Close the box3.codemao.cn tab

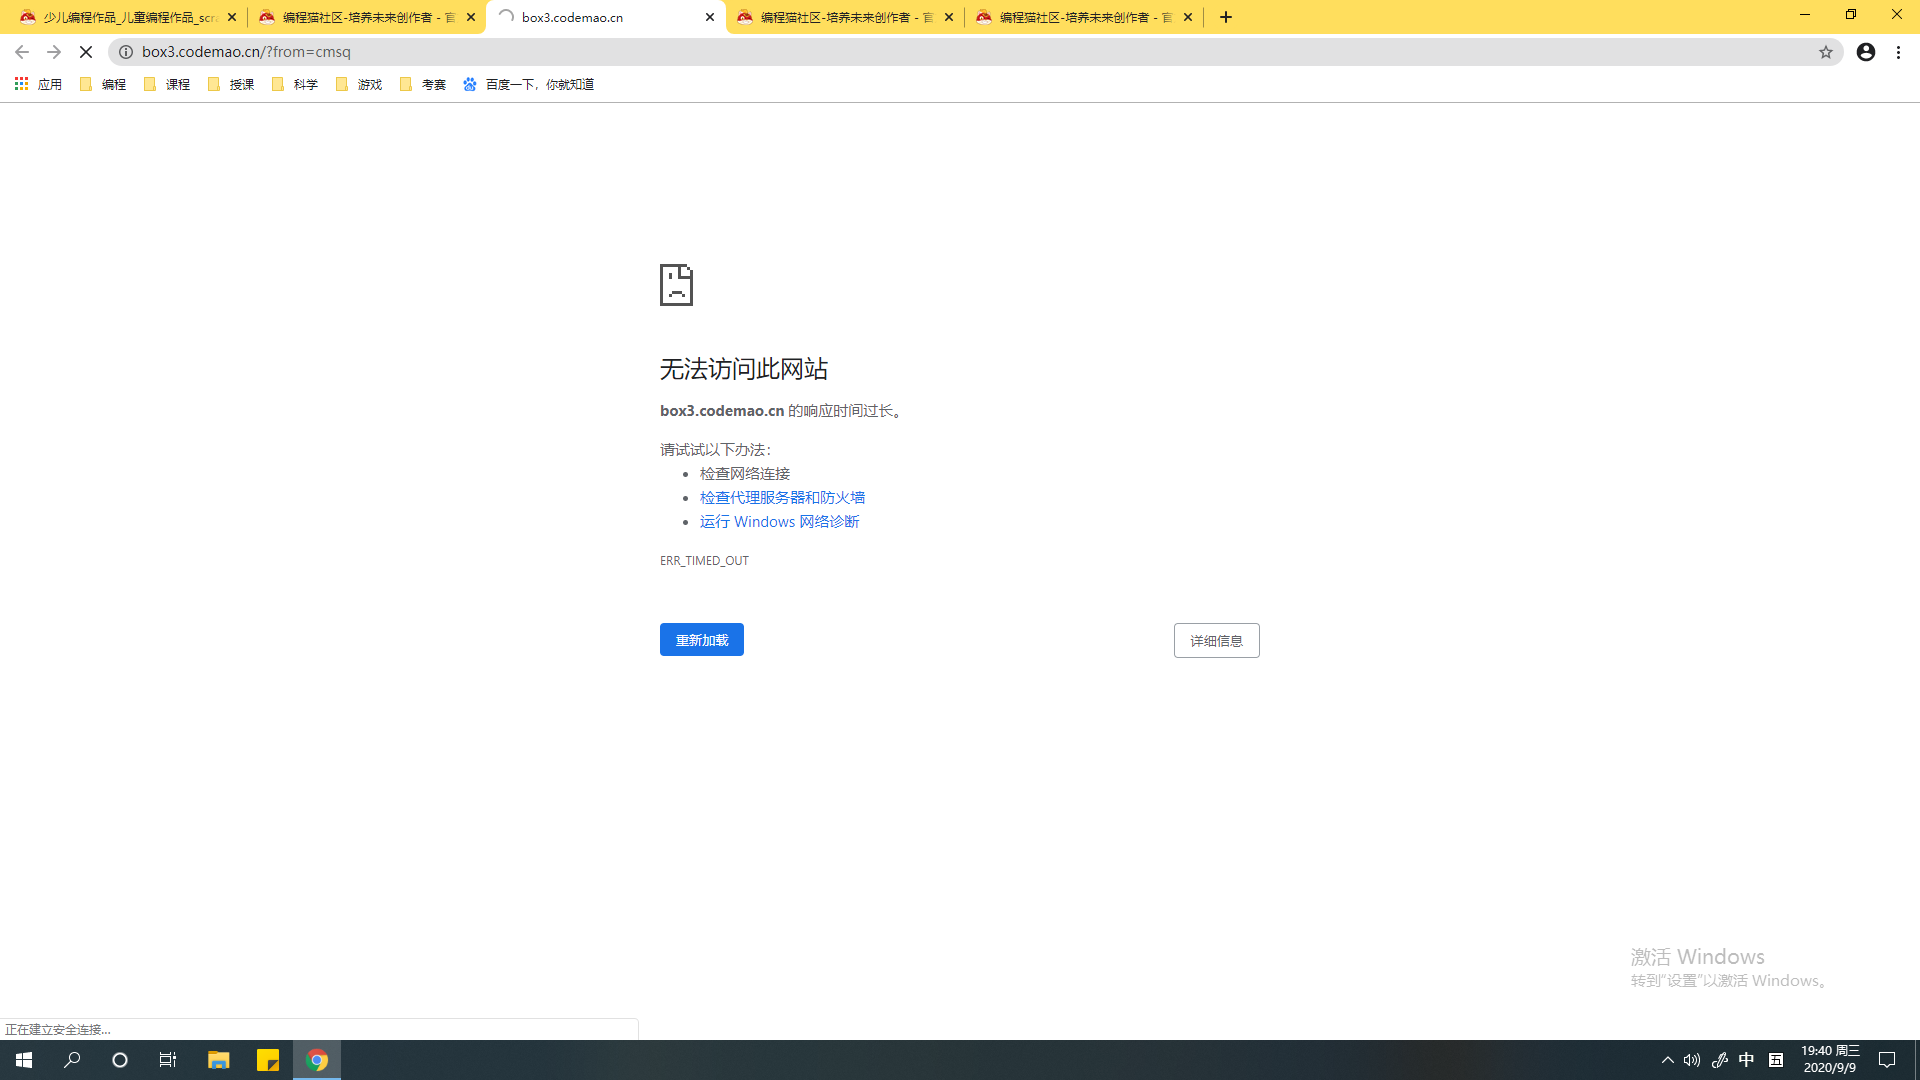(x=710, y=17)
